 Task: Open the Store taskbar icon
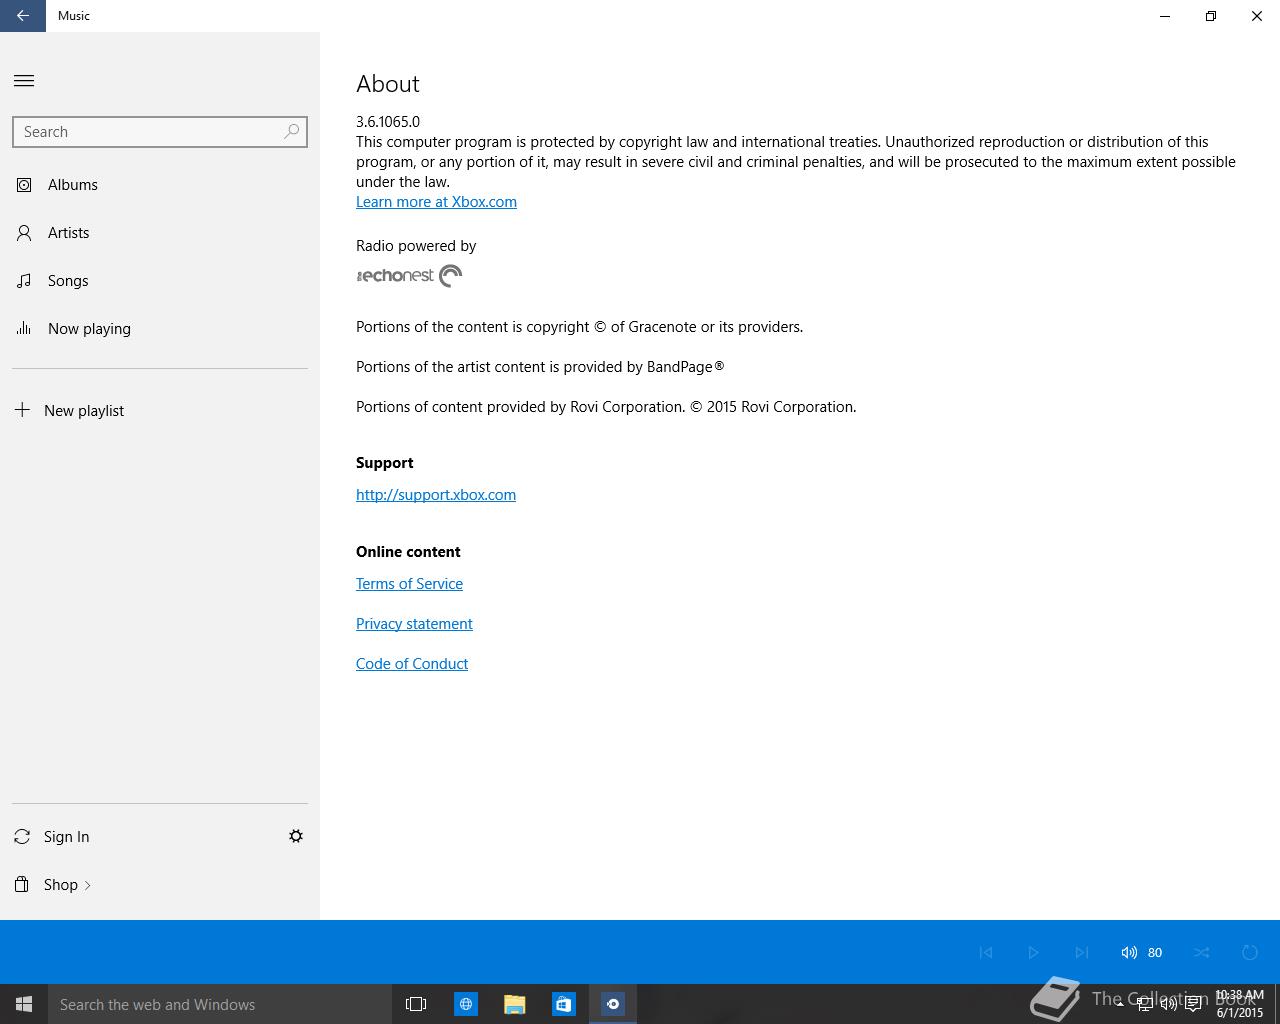pyautogui.click(x=563, y=1004)
